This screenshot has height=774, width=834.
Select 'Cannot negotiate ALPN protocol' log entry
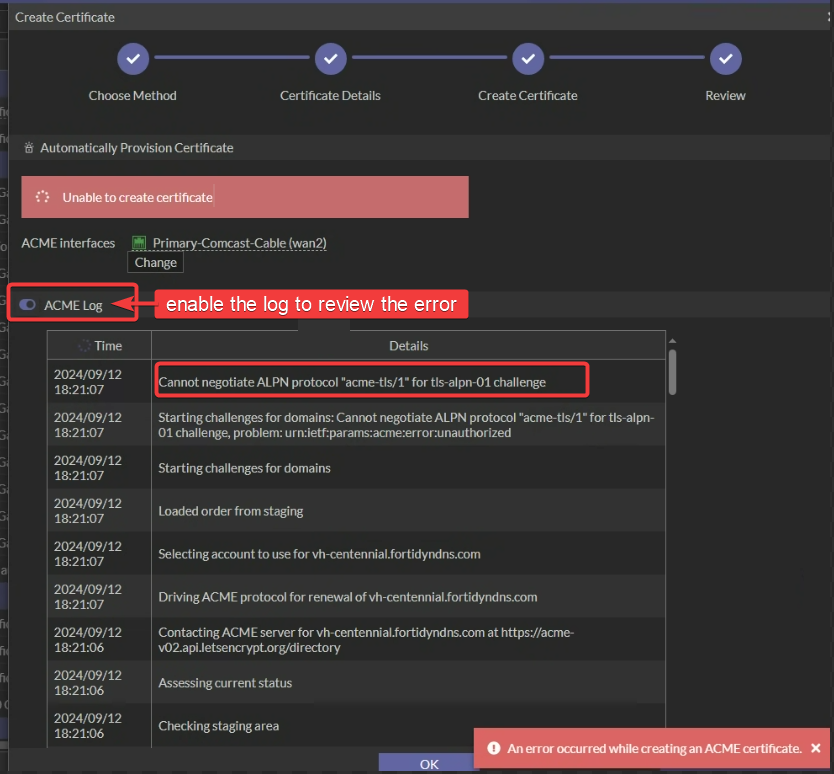pyautogui.click(x=356, y=382)
